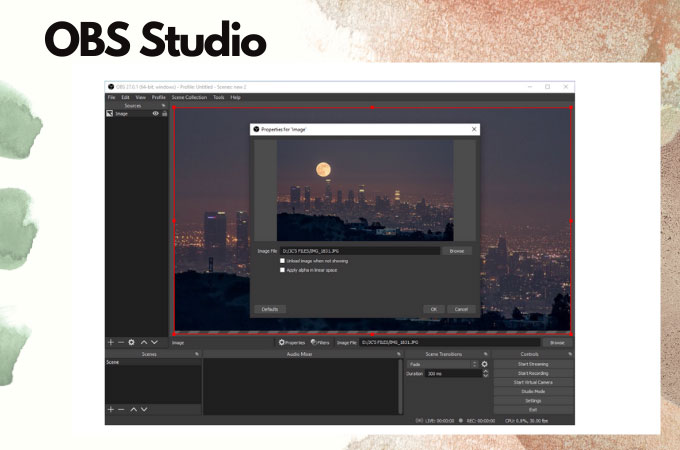Close the Properties for 'Image' dialog
Viewport: 680px width, 450px height.
click(x=473, y=129)
